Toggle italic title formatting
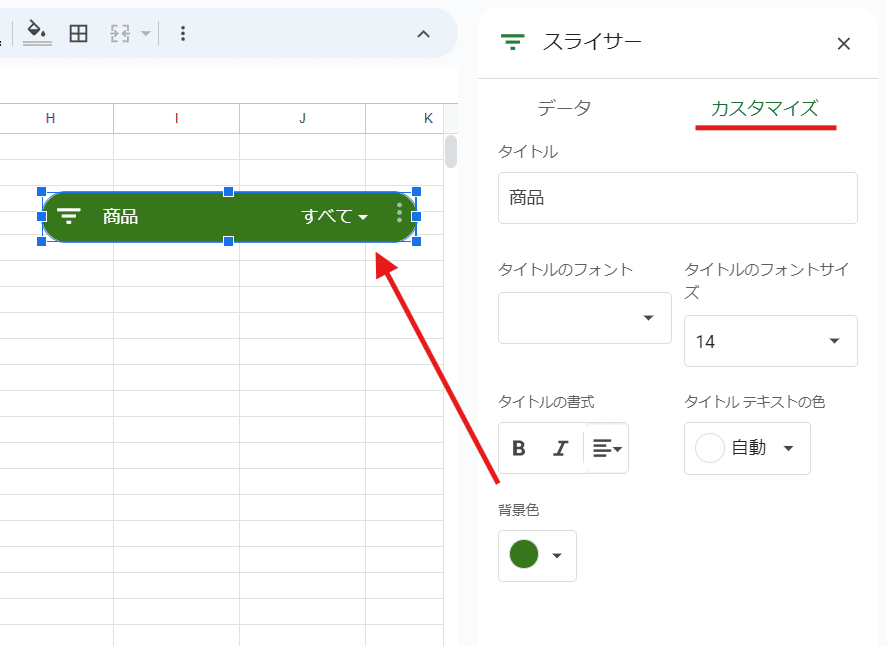Viewport: 887px width, 646px height. (560, 448)
